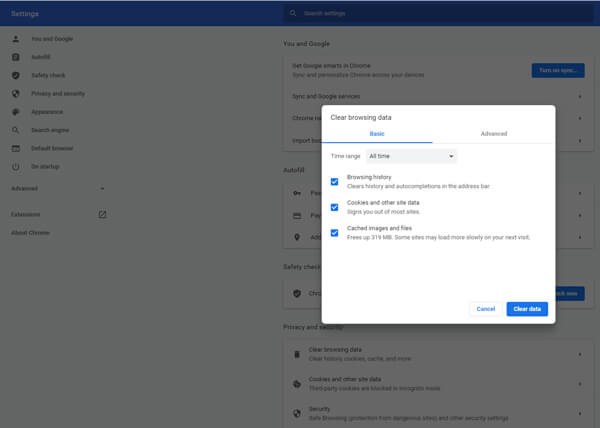Click the Privacy and security icon in sidebar

click(16, 93)
